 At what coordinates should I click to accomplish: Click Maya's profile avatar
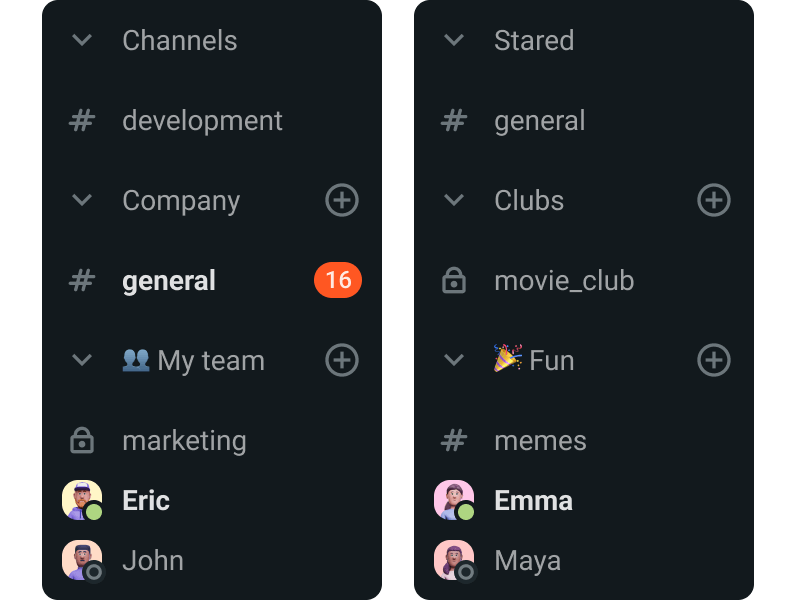(x=454, y=560)
